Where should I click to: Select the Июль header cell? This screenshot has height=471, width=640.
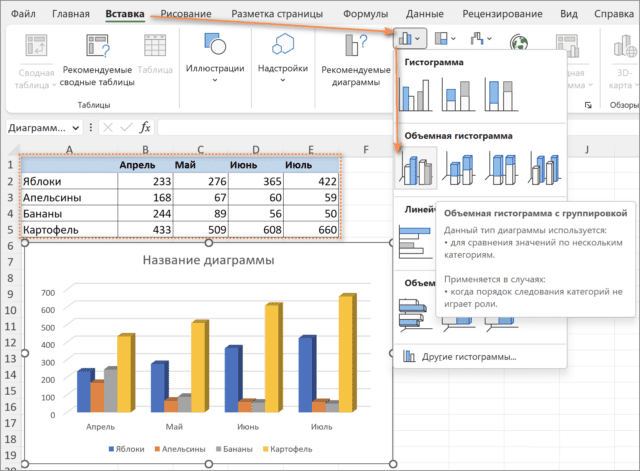[x=311, y=165]
